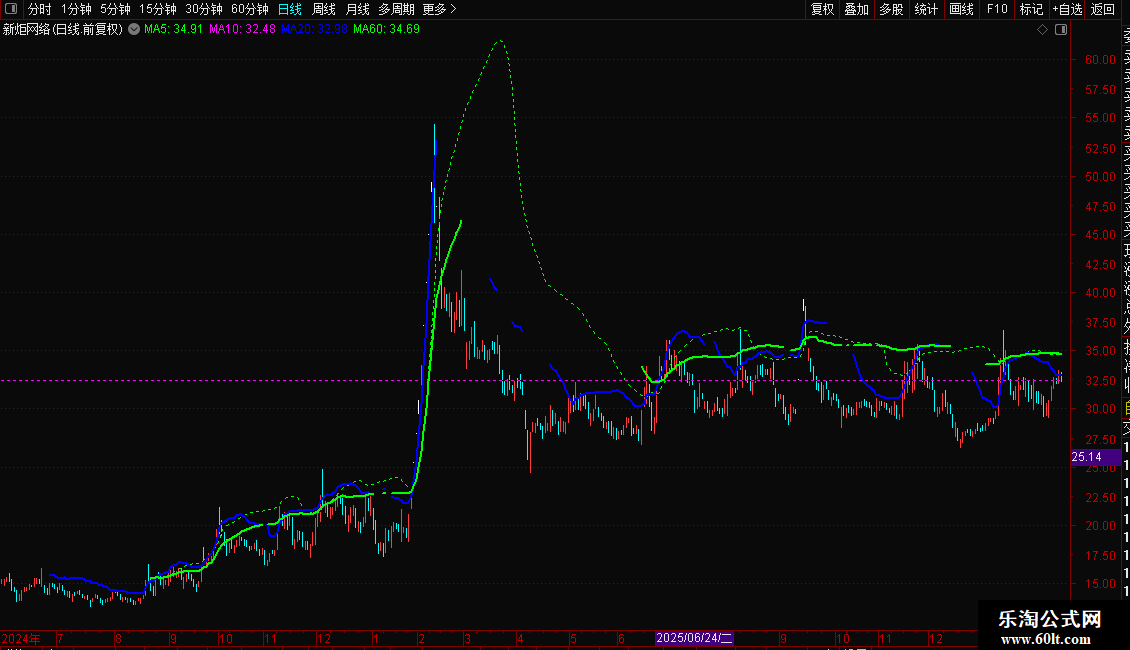Viewport: 1130px width, 650px height.
Task: Click the MA60: 34.69 indicator label
Action: click(x=386, y=29)
